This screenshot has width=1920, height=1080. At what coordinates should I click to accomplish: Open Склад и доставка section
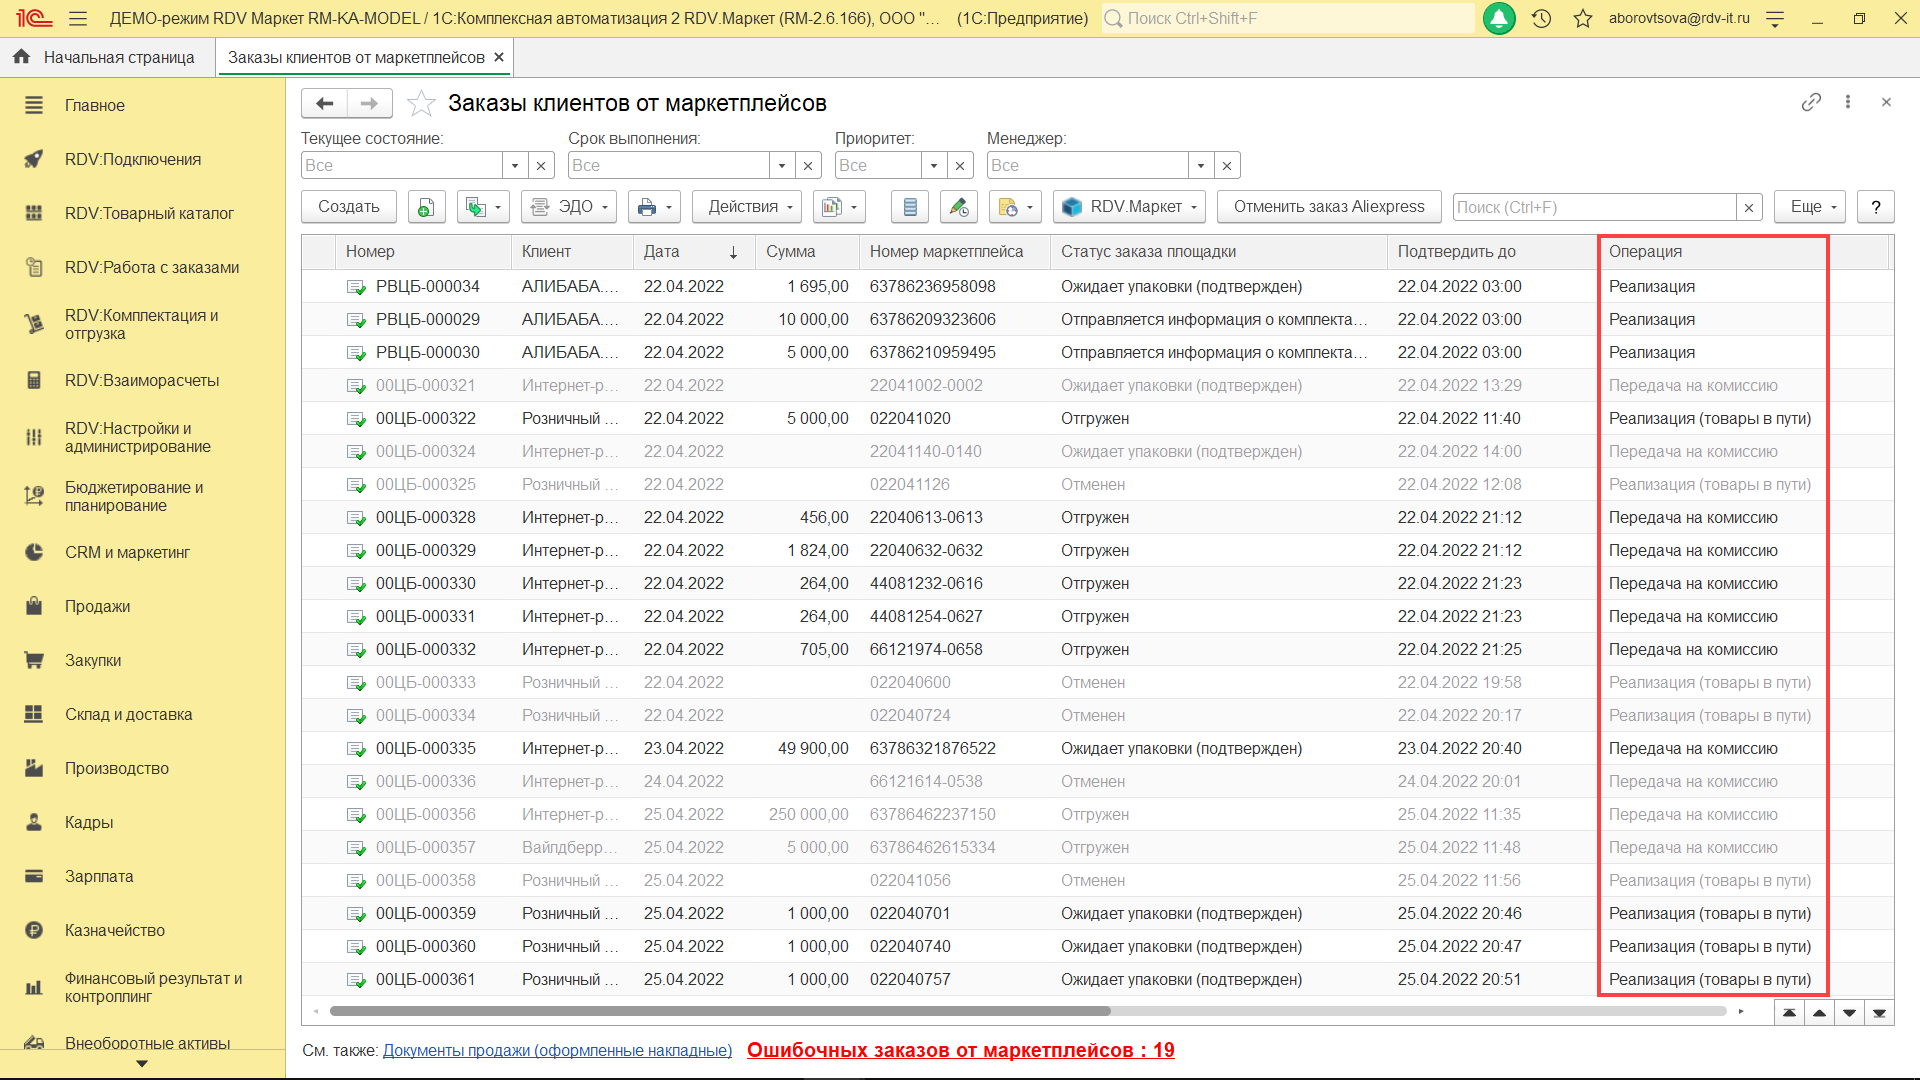pyautogui.click(x=128, y=714)
